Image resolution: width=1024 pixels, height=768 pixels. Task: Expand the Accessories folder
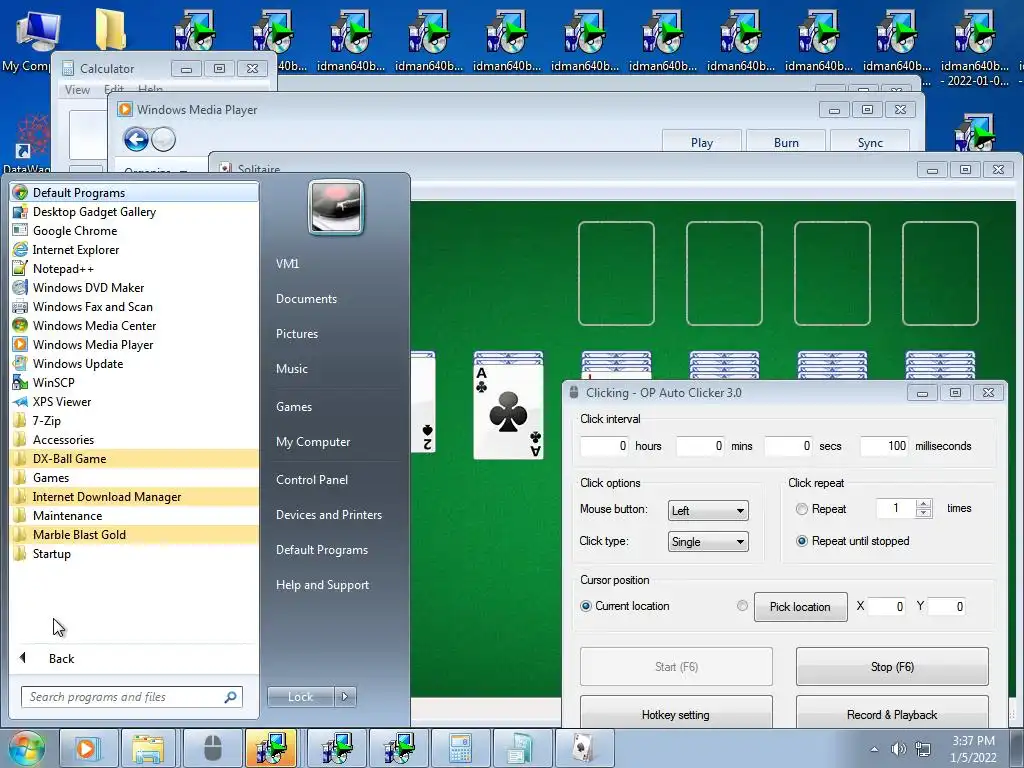coord(134,440)
